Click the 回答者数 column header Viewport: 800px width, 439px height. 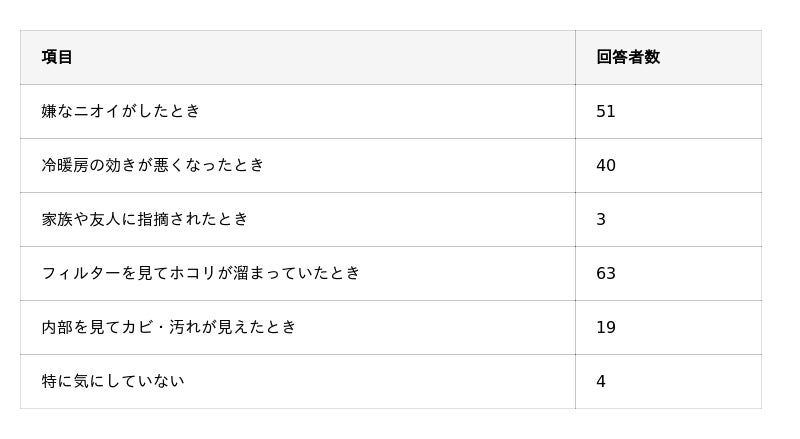[x=628, y=57]
